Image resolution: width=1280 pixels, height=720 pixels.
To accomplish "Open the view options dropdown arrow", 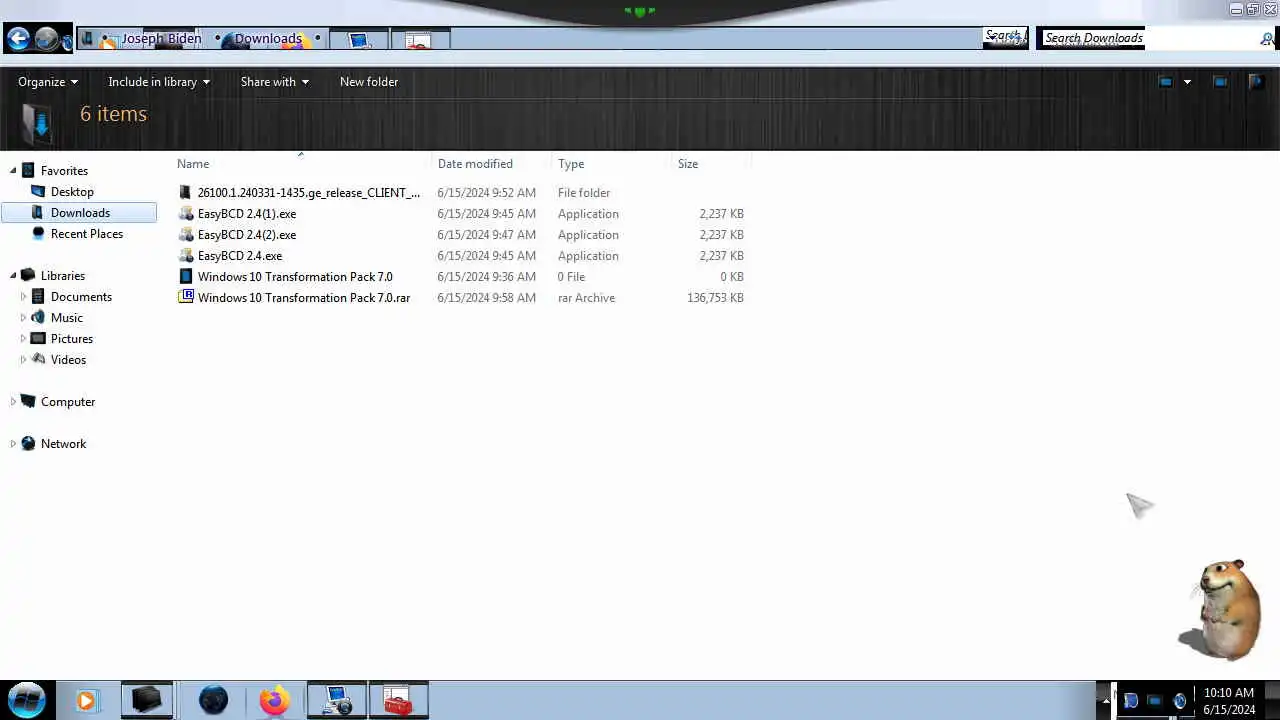I will [x=1187, y=82].
